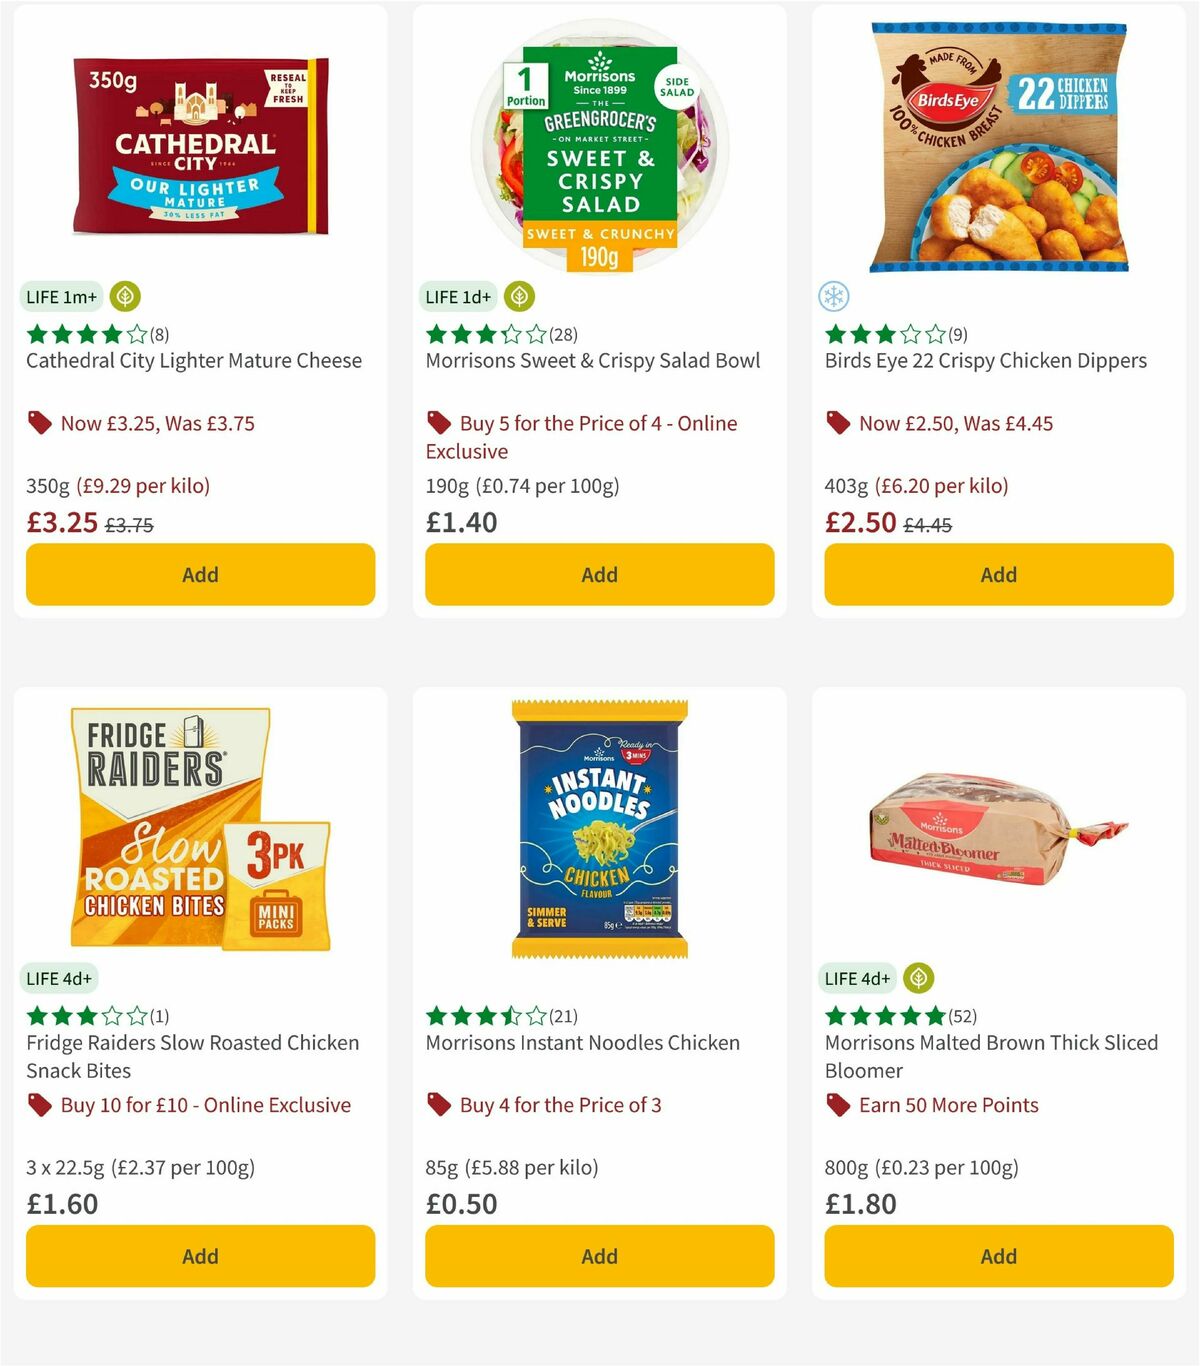Click the LIFE 1m+ badge on Cathedral City
The image size is (1200, 1366).
(60, 296)
